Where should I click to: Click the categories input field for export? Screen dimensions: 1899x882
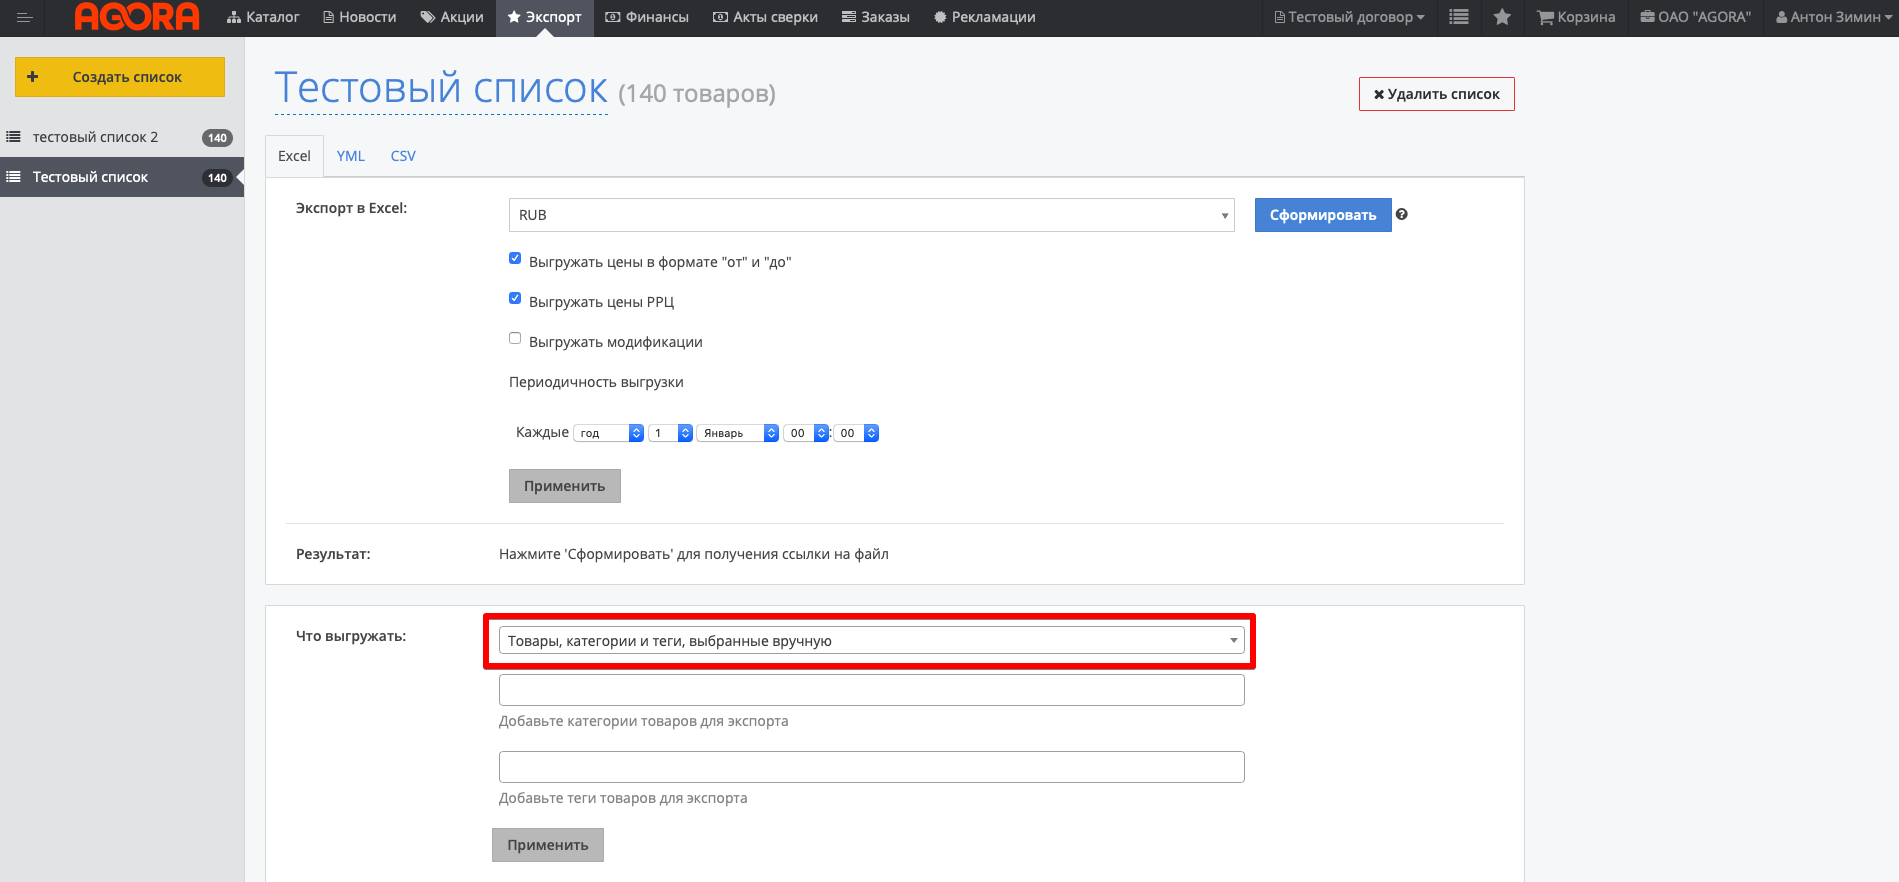pos(871,690)
